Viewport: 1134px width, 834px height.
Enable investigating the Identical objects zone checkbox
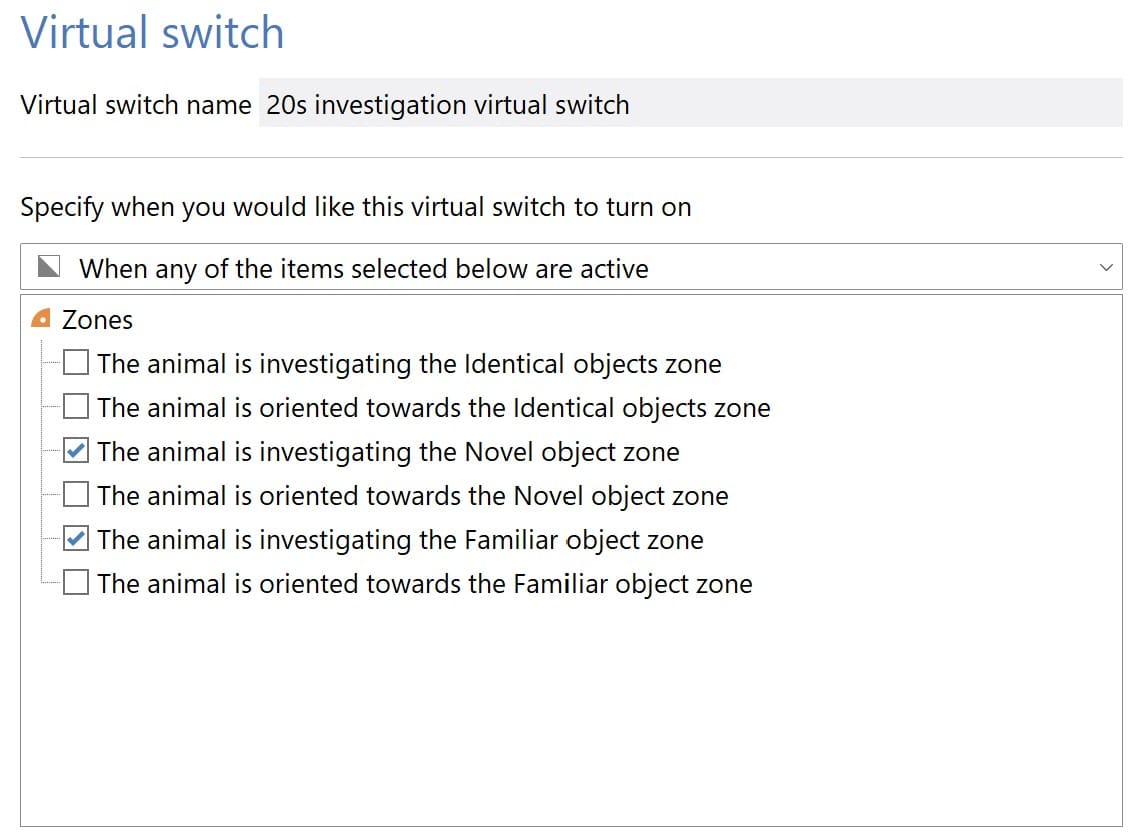[x=76, y=364]
